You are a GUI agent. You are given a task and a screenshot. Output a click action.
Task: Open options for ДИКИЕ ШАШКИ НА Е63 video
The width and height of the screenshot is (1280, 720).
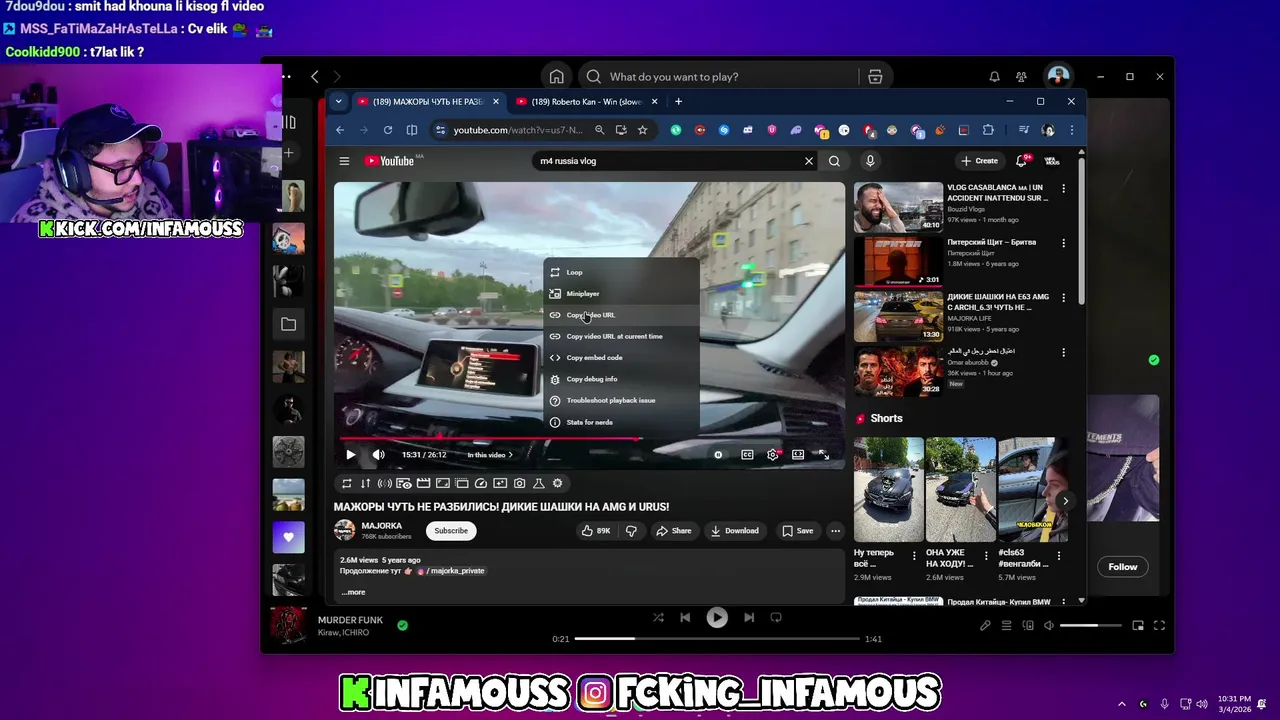click(x=1063, y=298)
